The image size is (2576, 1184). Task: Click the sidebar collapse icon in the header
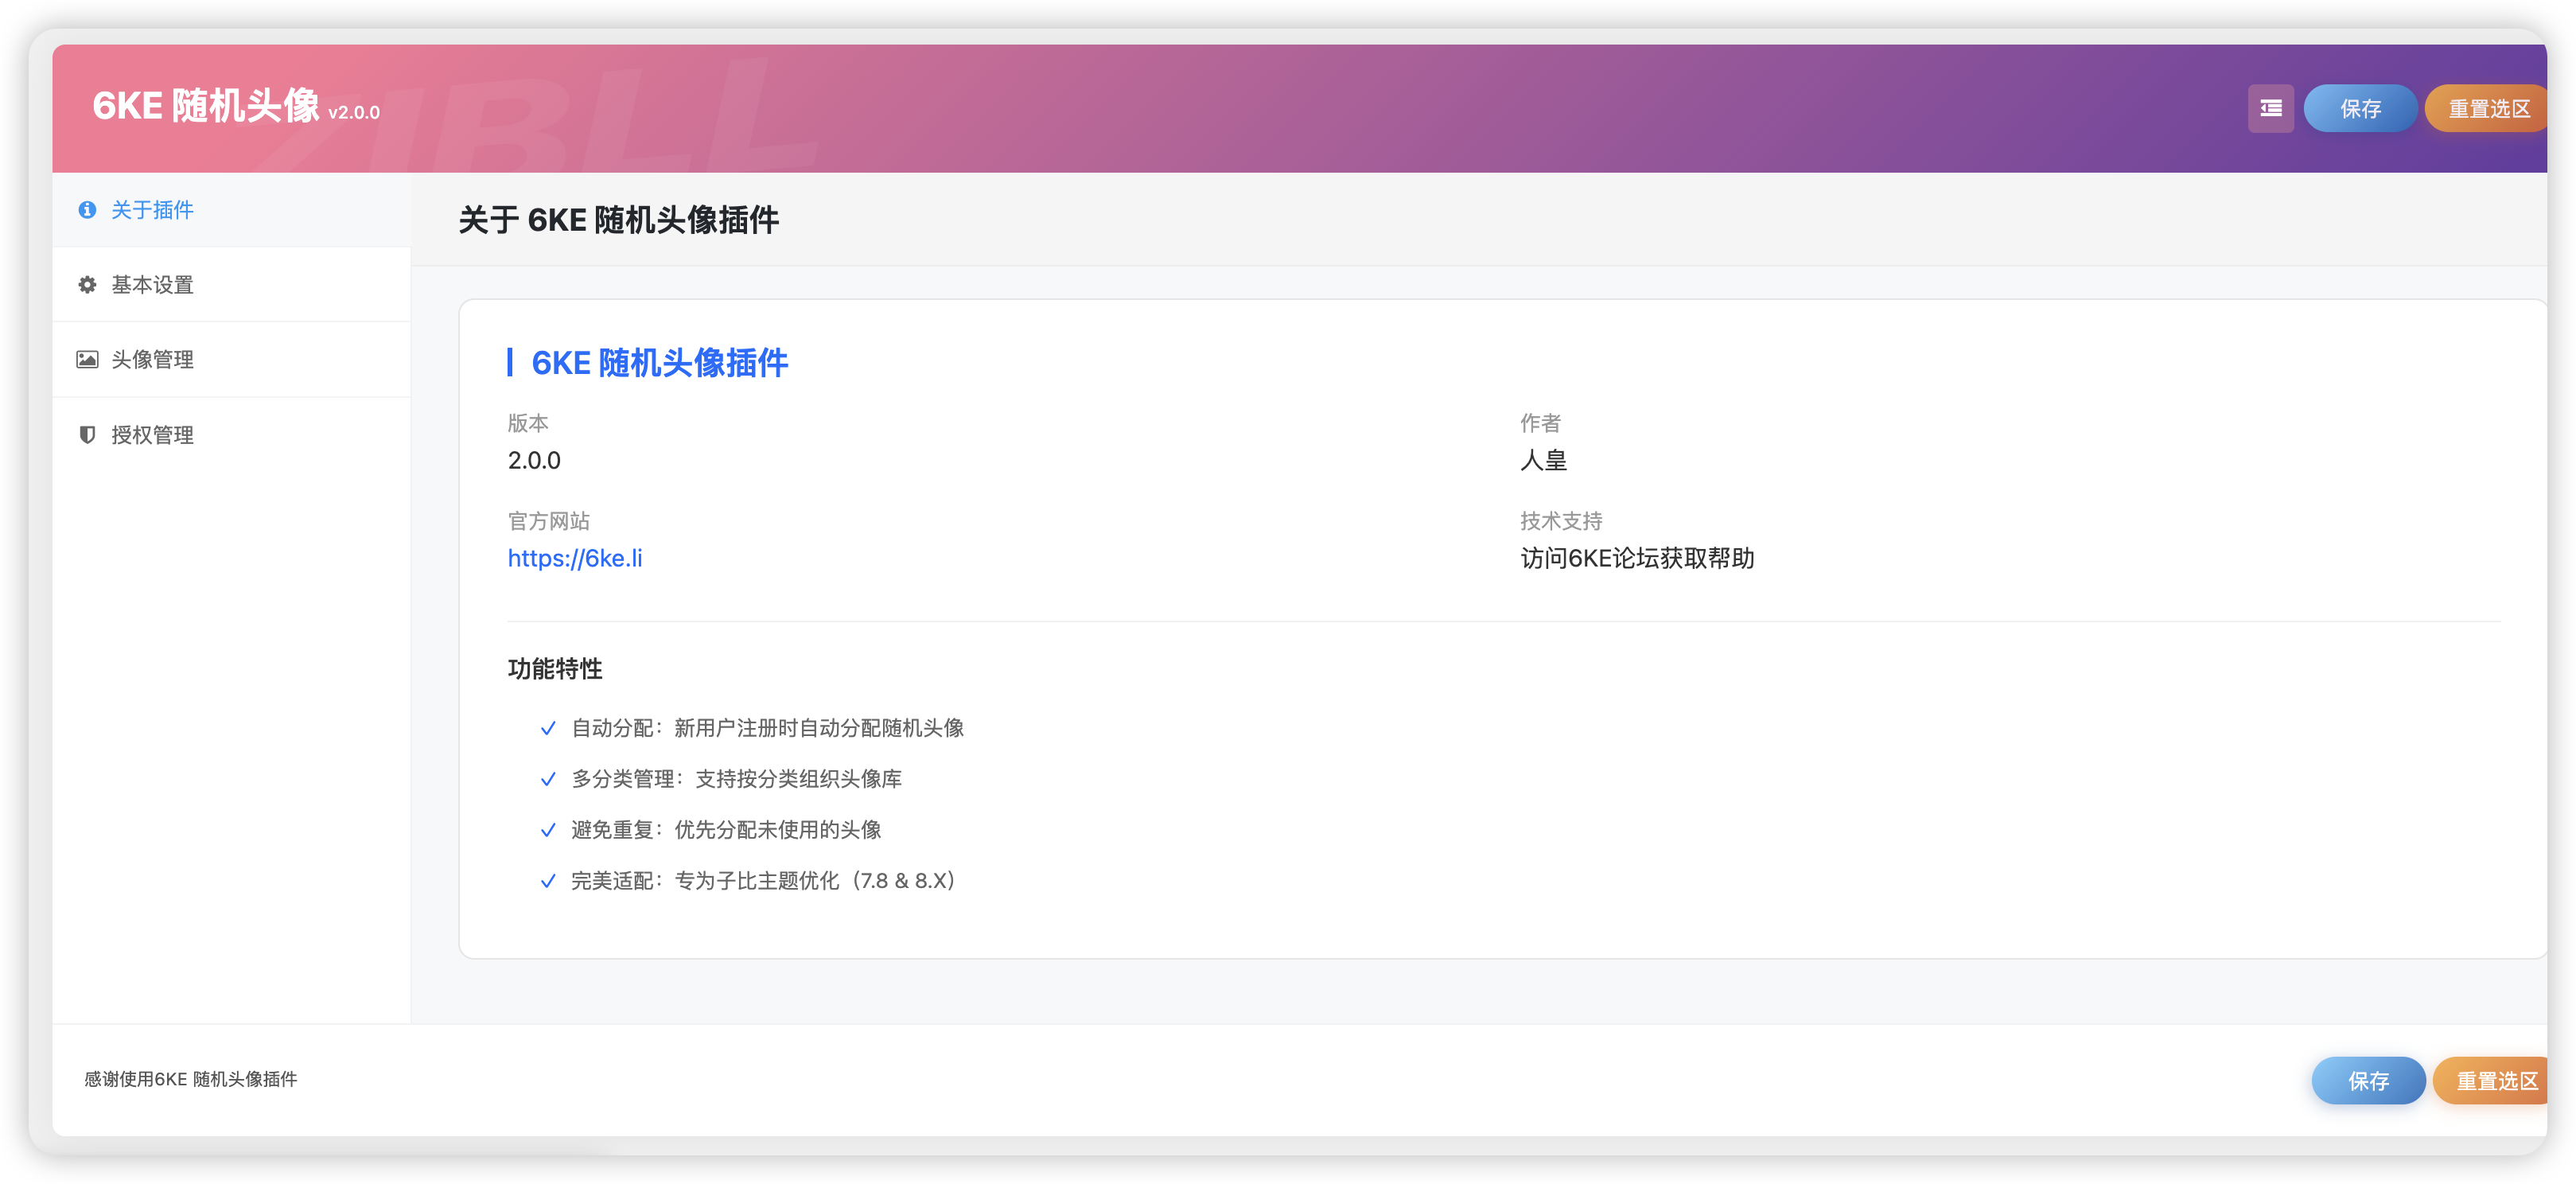(x=2270, y=108)
